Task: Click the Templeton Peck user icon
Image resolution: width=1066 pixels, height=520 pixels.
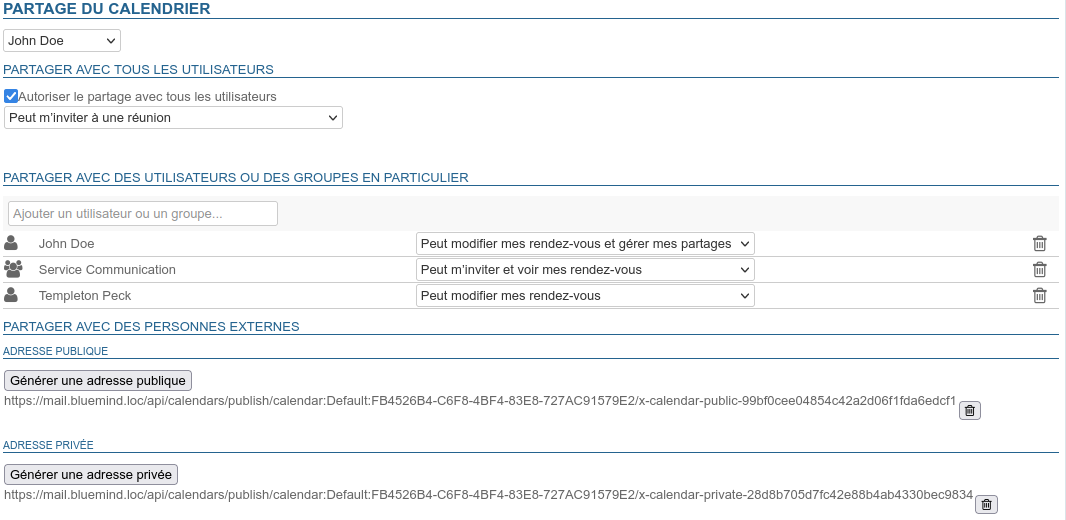Action: 12,295
